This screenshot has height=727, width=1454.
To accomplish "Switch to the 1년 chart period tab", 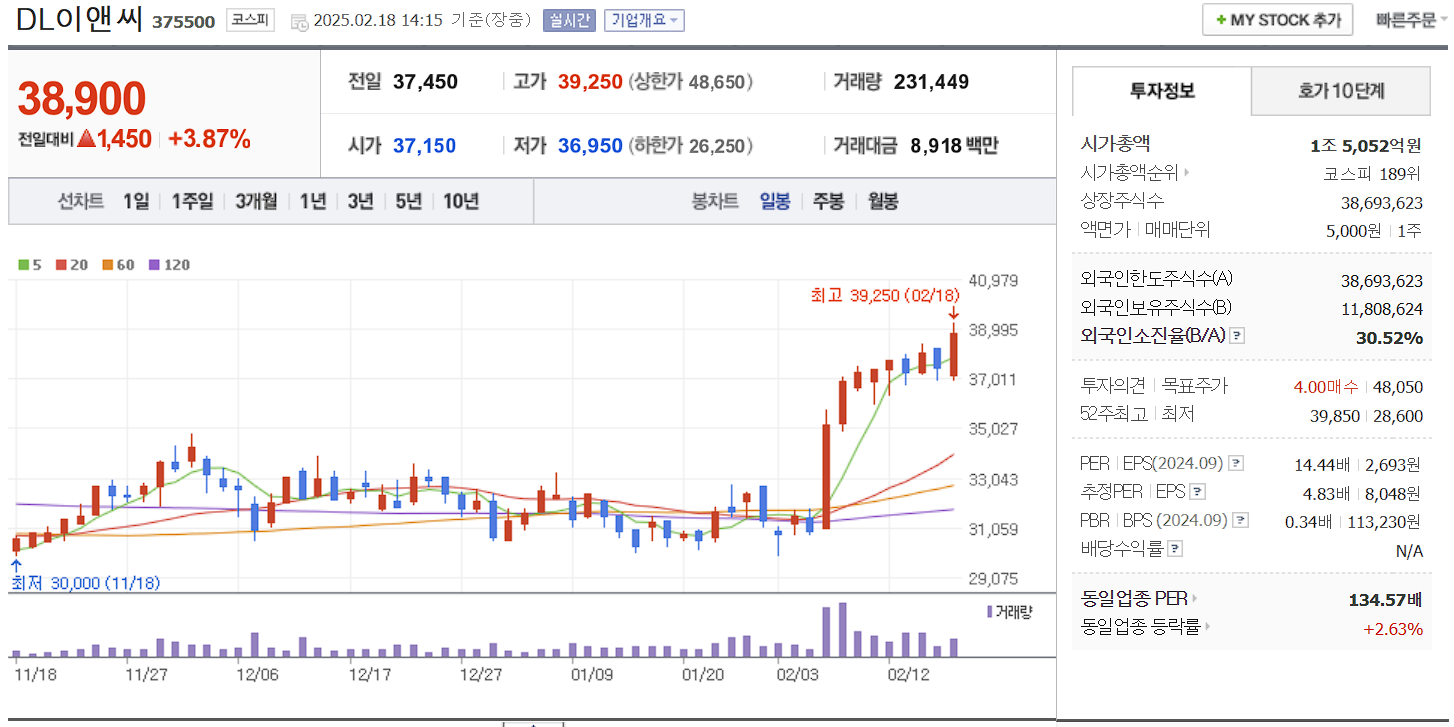I will tap(314, 201).
